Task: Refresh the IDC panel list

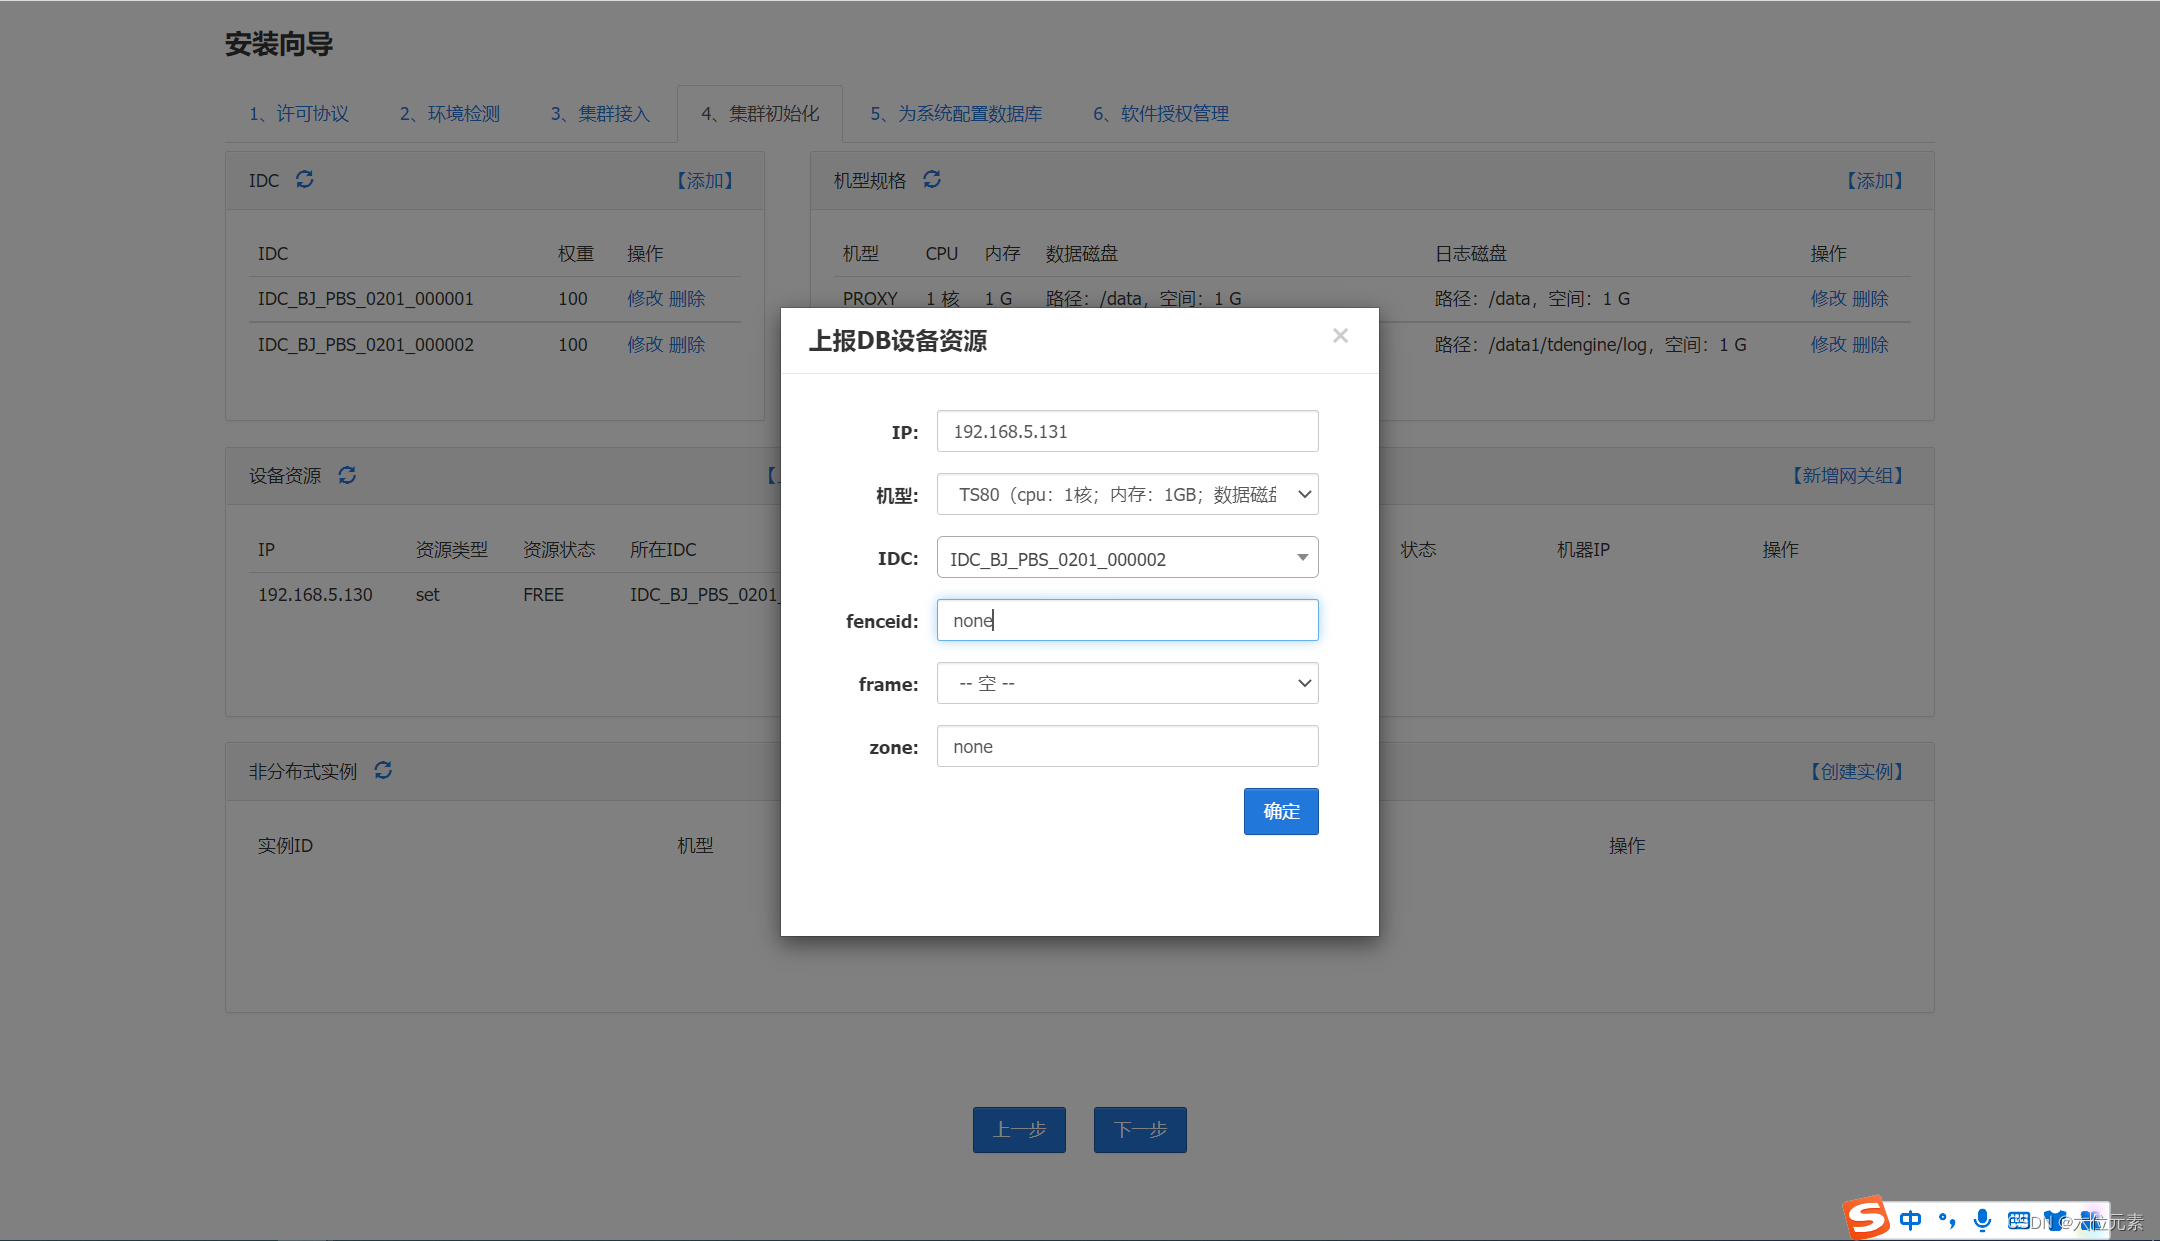Action: tap(305, 179)
